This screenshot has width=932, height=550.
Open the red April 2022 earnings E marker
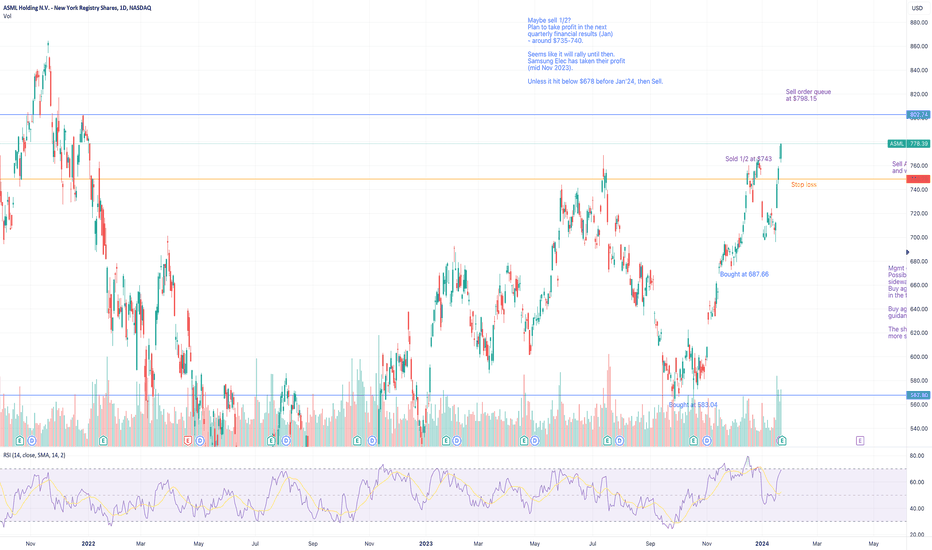(188, 441)
